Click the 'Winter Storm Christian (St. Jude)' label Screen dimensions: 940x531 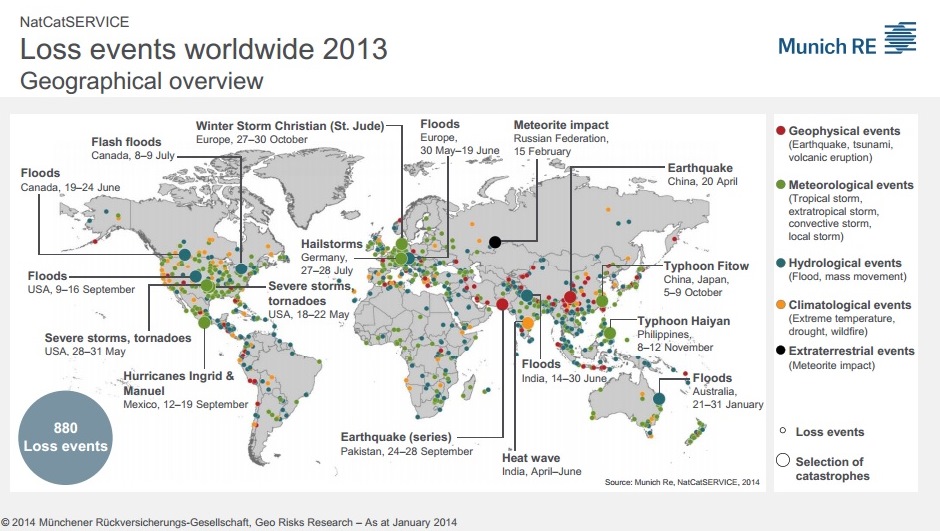point(290,126)
